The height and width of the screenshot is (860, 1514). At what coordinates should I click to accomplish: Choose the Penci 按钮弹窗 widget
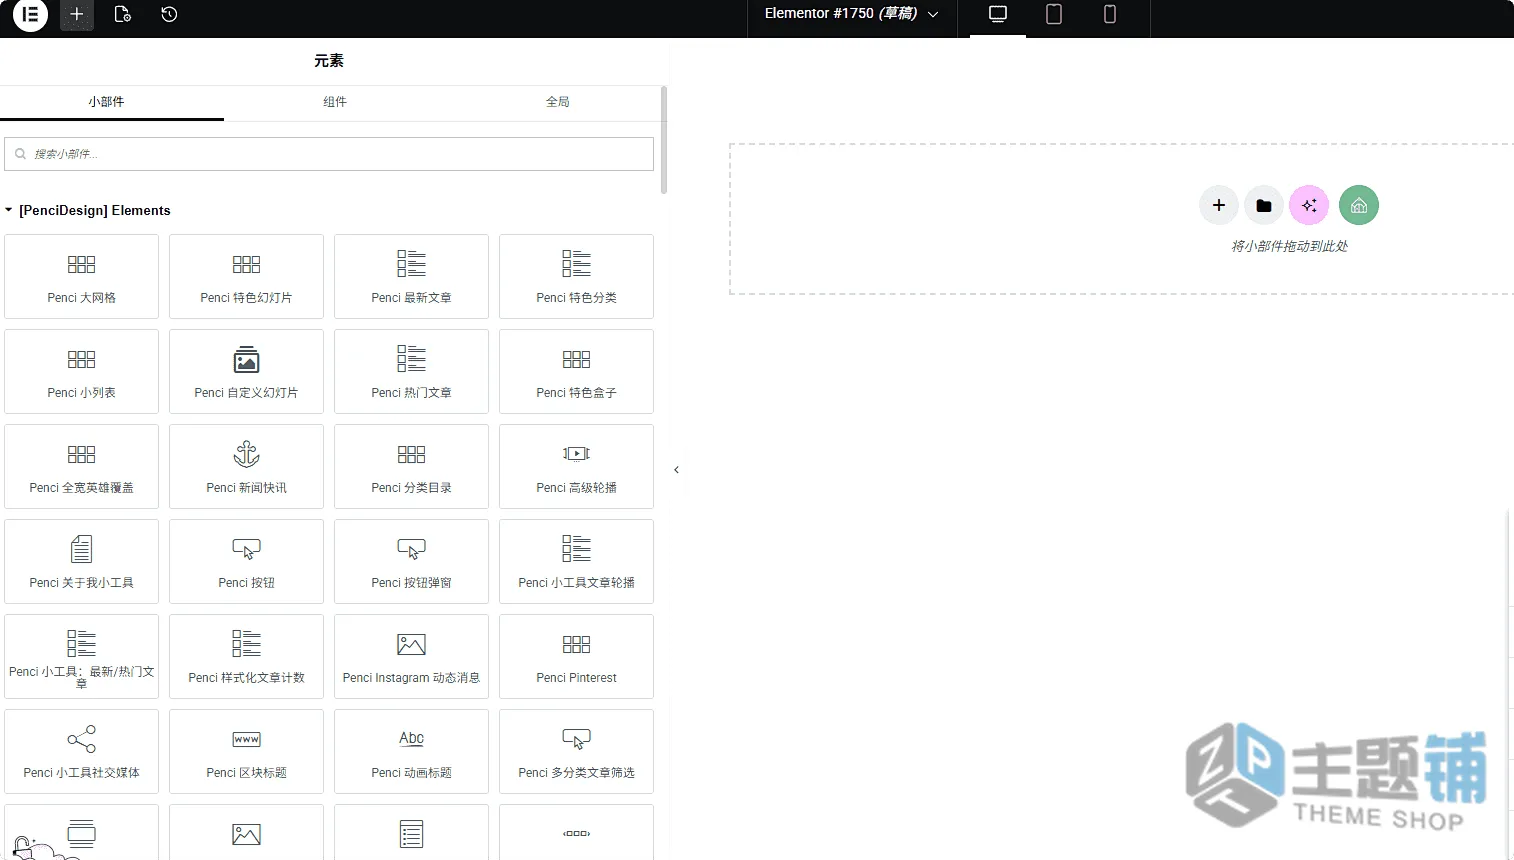click(x=412, y=562)
